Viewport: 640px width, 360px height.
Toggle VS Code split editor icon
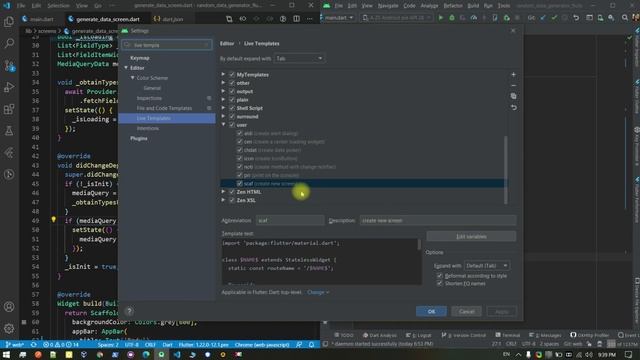click(296, 19)
